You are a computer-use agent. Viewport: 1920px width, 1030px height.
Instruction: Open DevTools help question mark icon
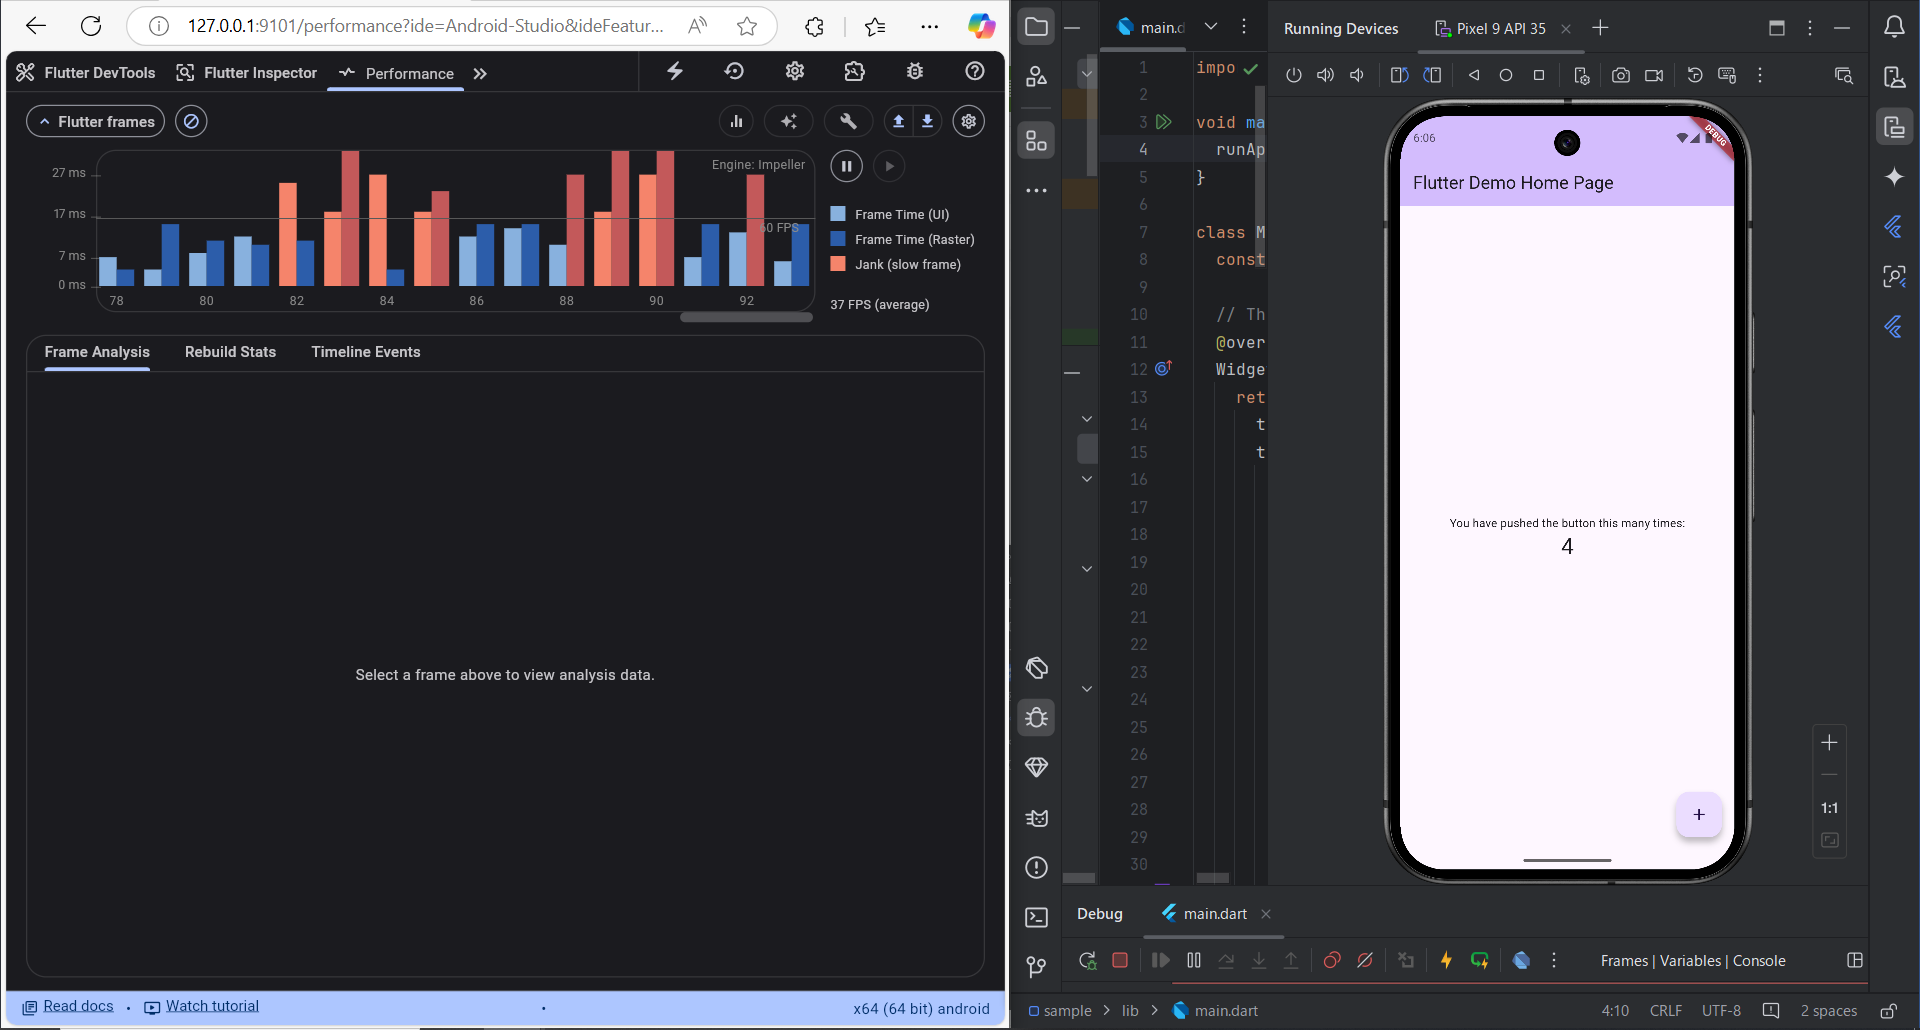point(975,71)
